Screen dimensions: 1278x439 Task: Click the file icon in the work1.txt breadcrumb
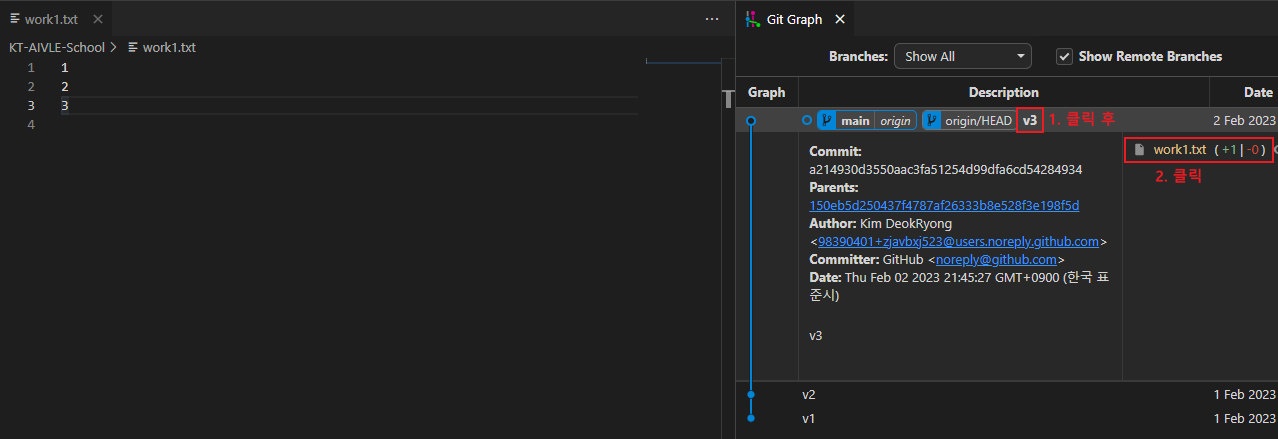[133, 47]
